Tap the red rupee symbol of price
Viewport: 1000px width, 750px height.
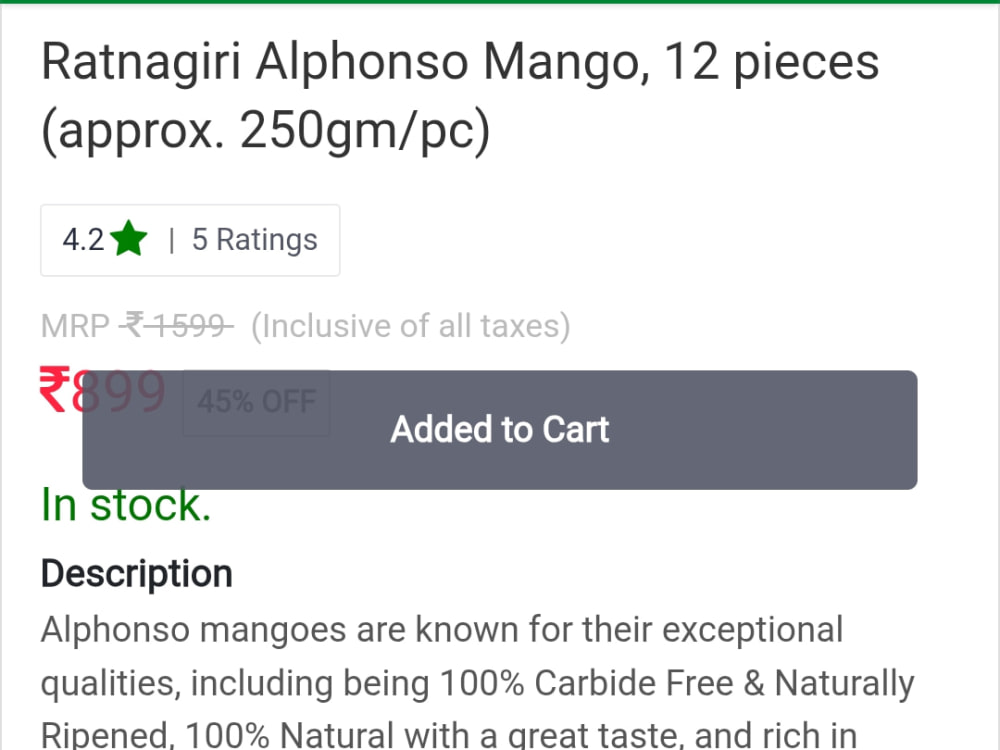[54, 389]
